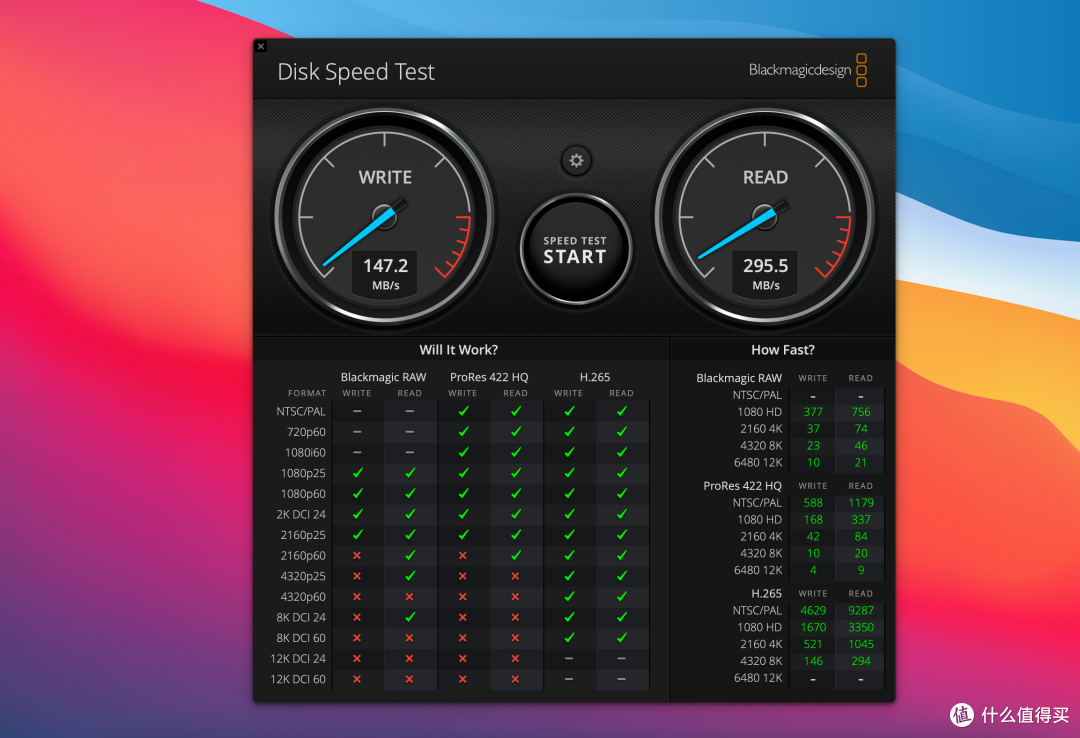Click Blackmagic RAW 4320 8K read value 46
The height and width of the screenshot is (738, 1080).
[x=861, y=446]
